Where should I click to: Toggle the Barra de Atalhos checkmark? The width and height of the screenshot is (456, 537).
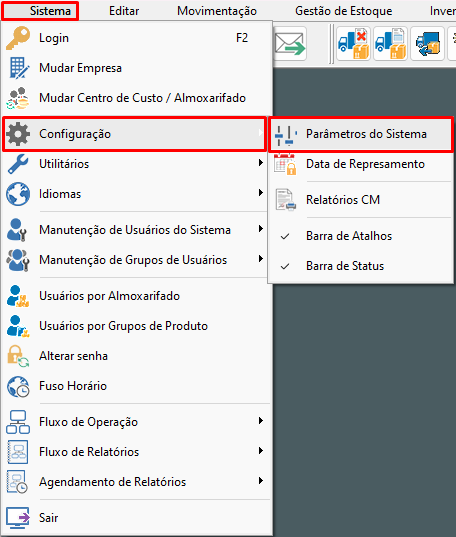click(x=285, y=236)
